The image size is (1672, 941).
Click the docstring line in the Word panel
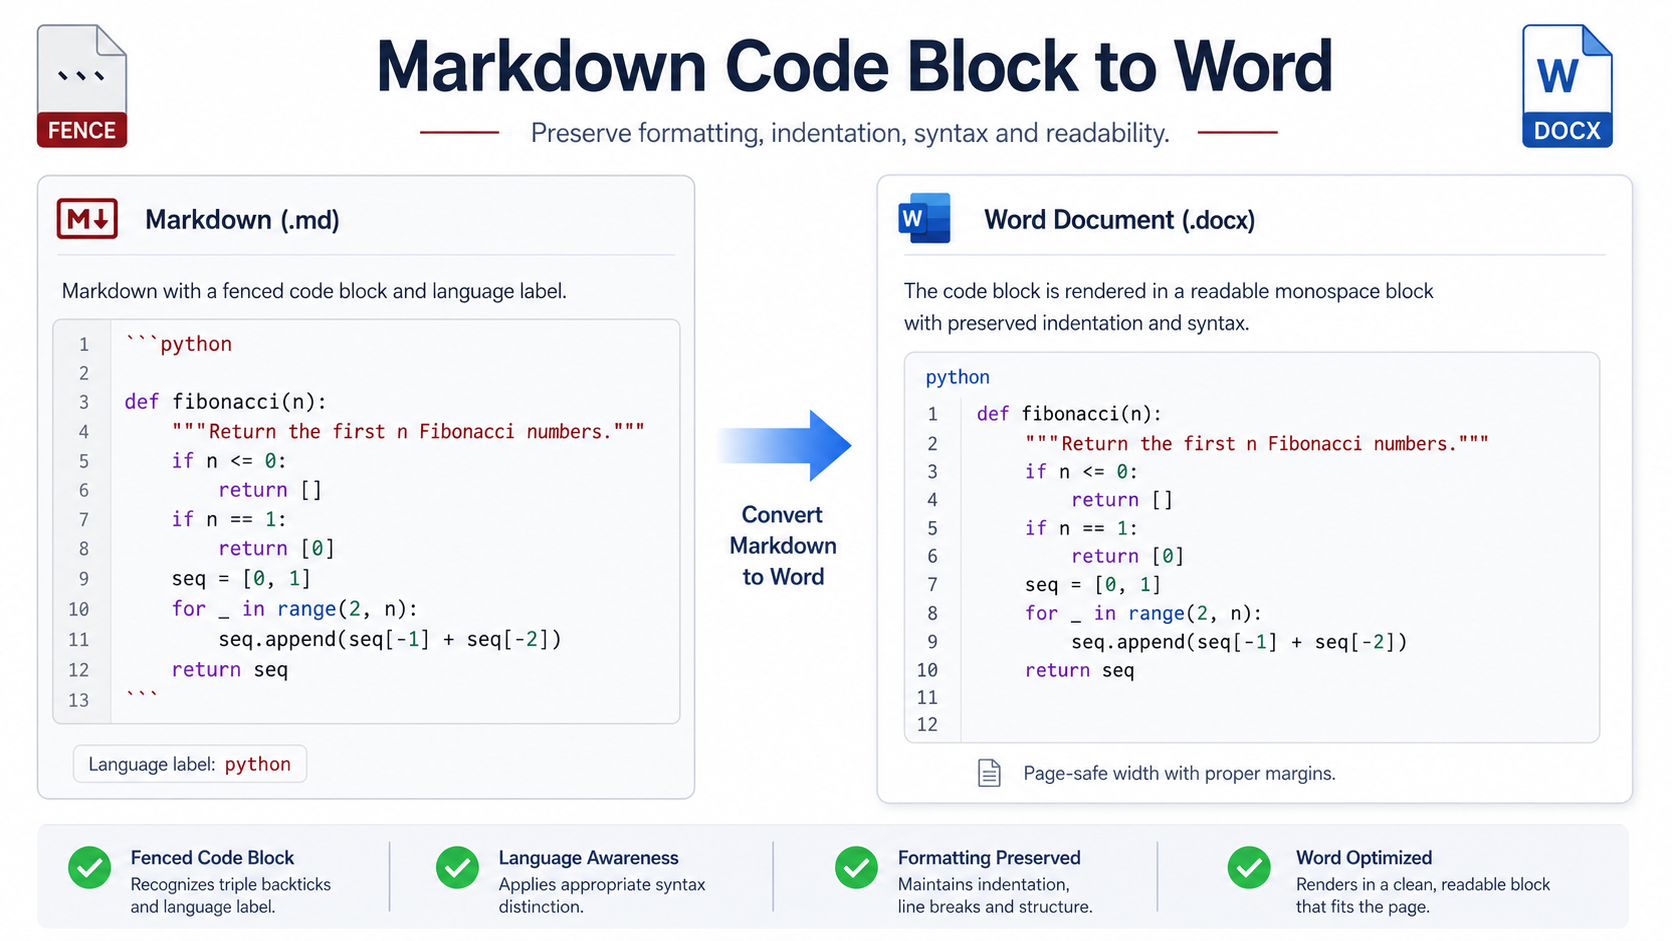pos(1257,444)
